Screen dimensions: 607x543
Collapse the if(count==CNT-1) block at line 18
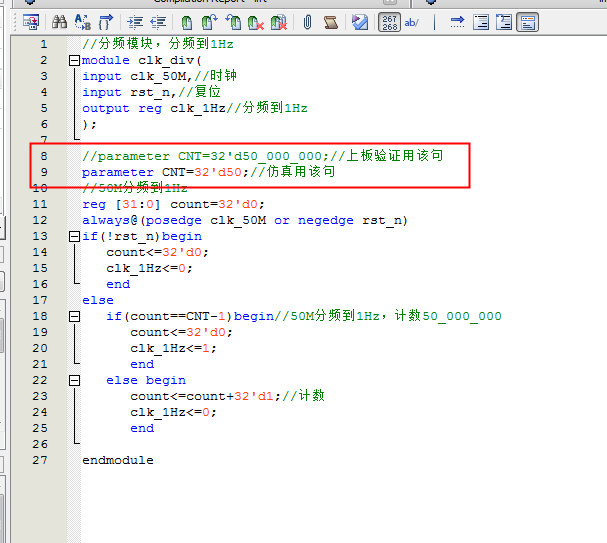point(74,317)
